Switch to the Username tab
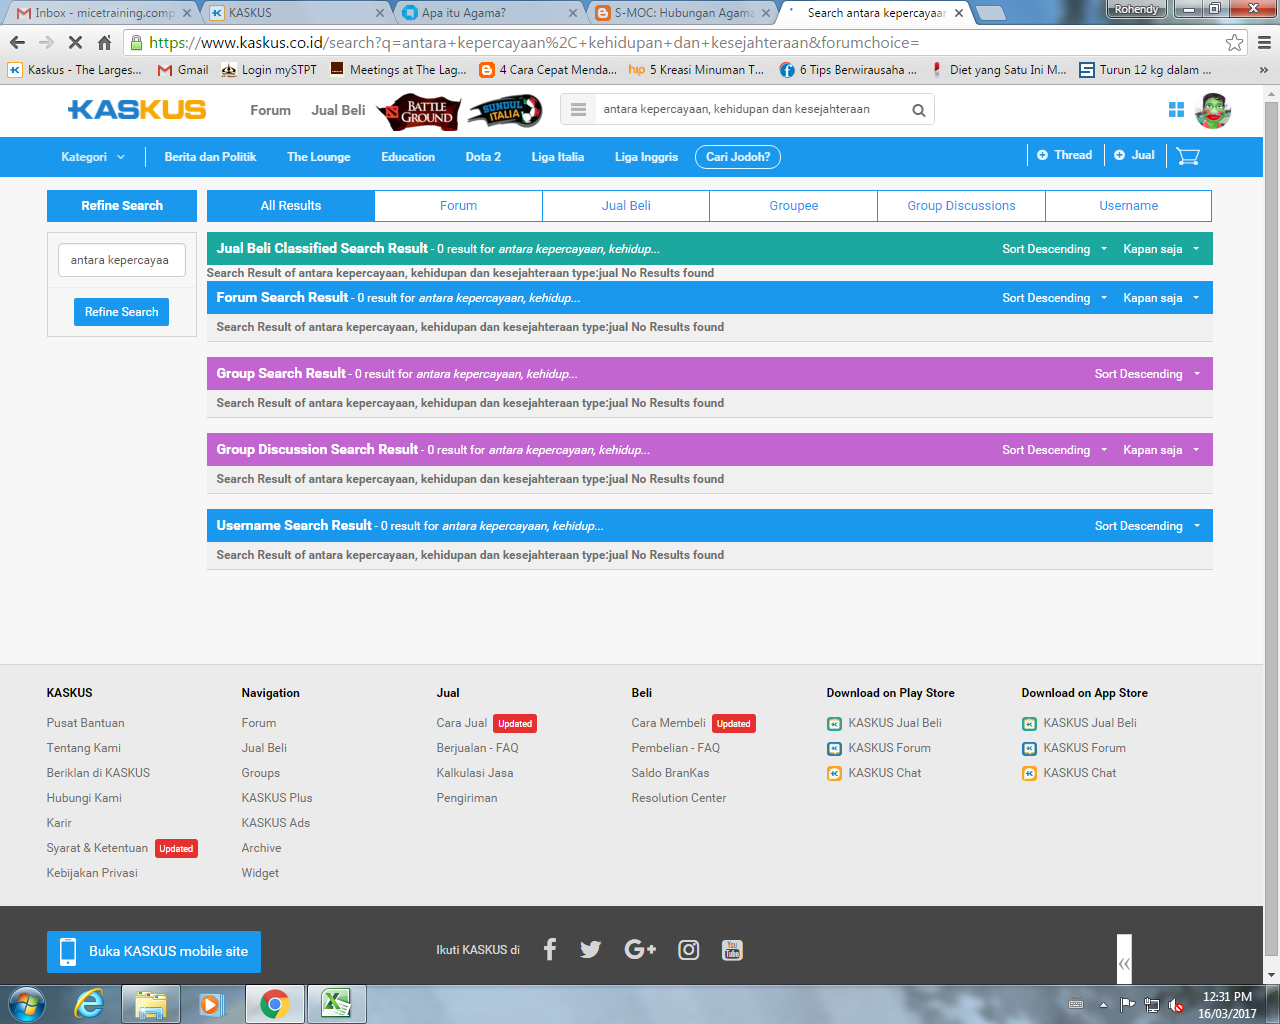The image size is (1280, 1024). pyautogui.click(x=1129, y=206)
